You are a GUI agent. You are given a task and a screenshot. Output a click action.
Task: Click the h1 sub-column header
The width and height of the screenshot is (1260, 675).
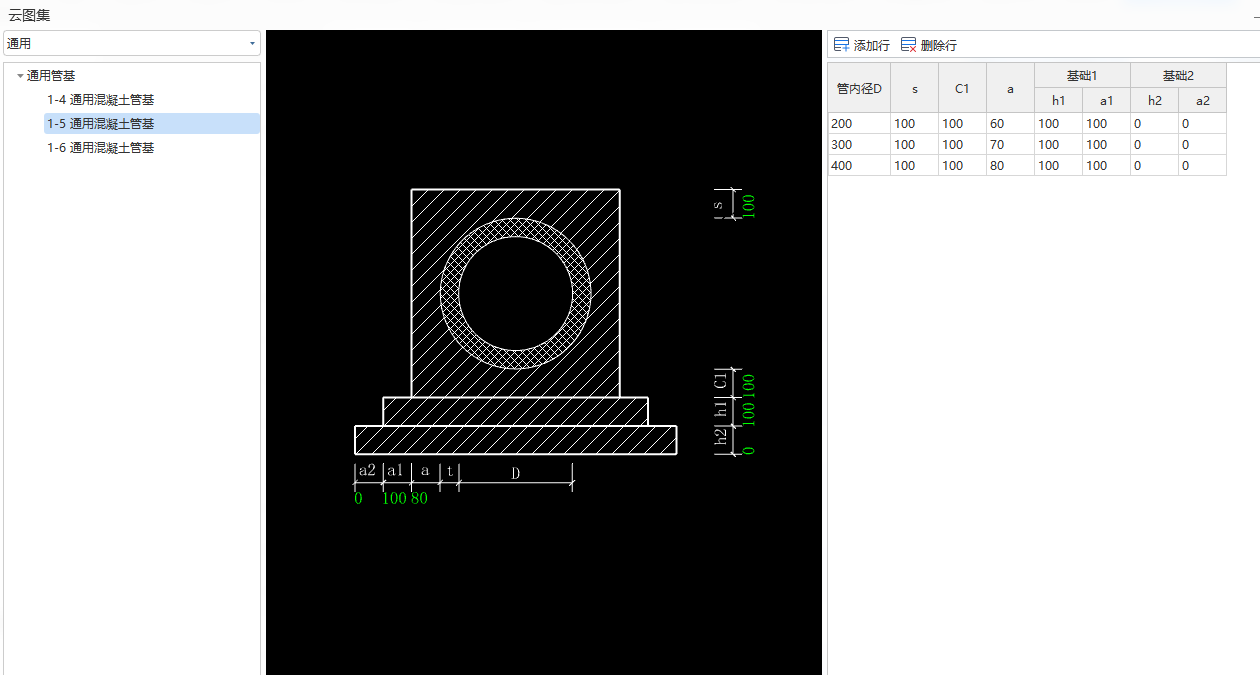1058,100
